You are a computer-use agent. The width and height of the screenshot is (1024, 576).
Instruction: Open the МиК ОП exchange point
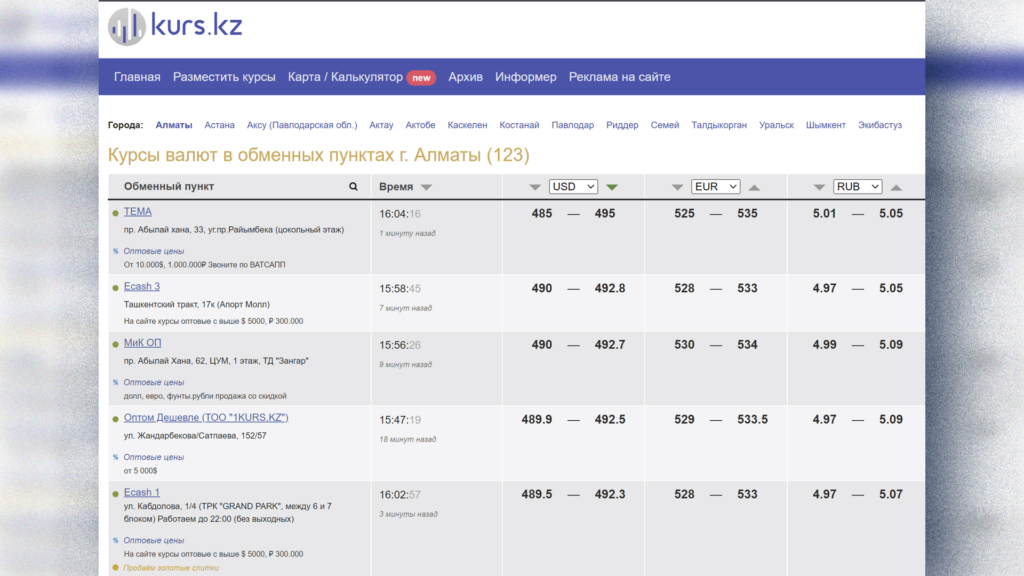tap(142, 343)
